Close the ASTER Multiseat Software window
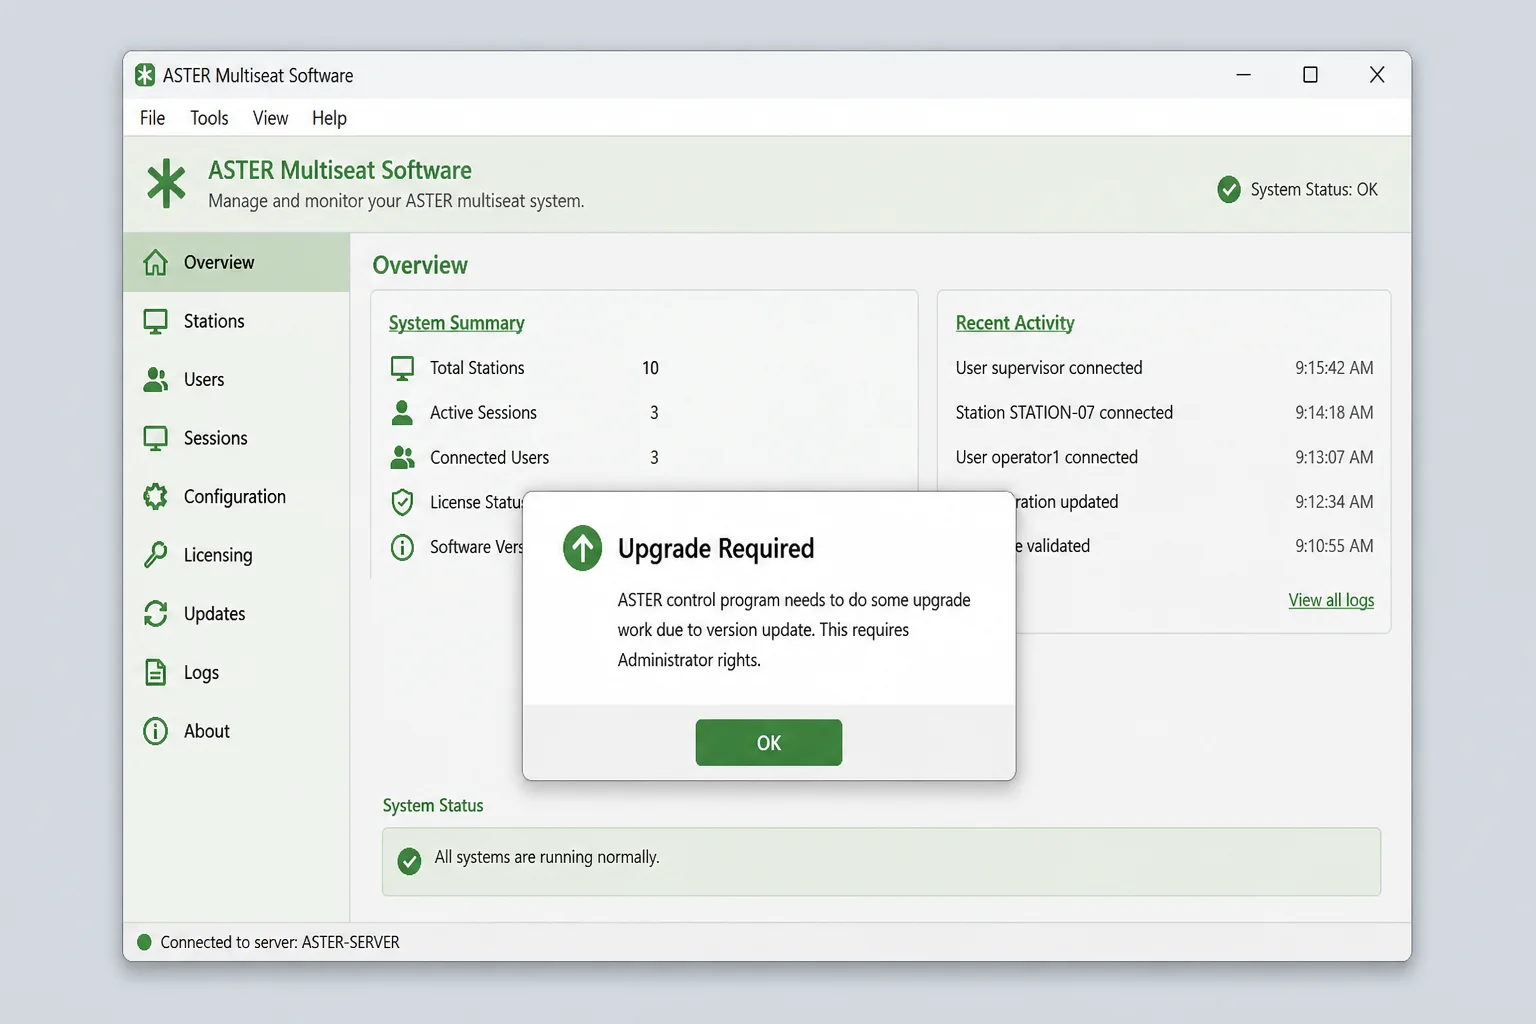Screen dimensions: 1536x1024 point(1377,75)
